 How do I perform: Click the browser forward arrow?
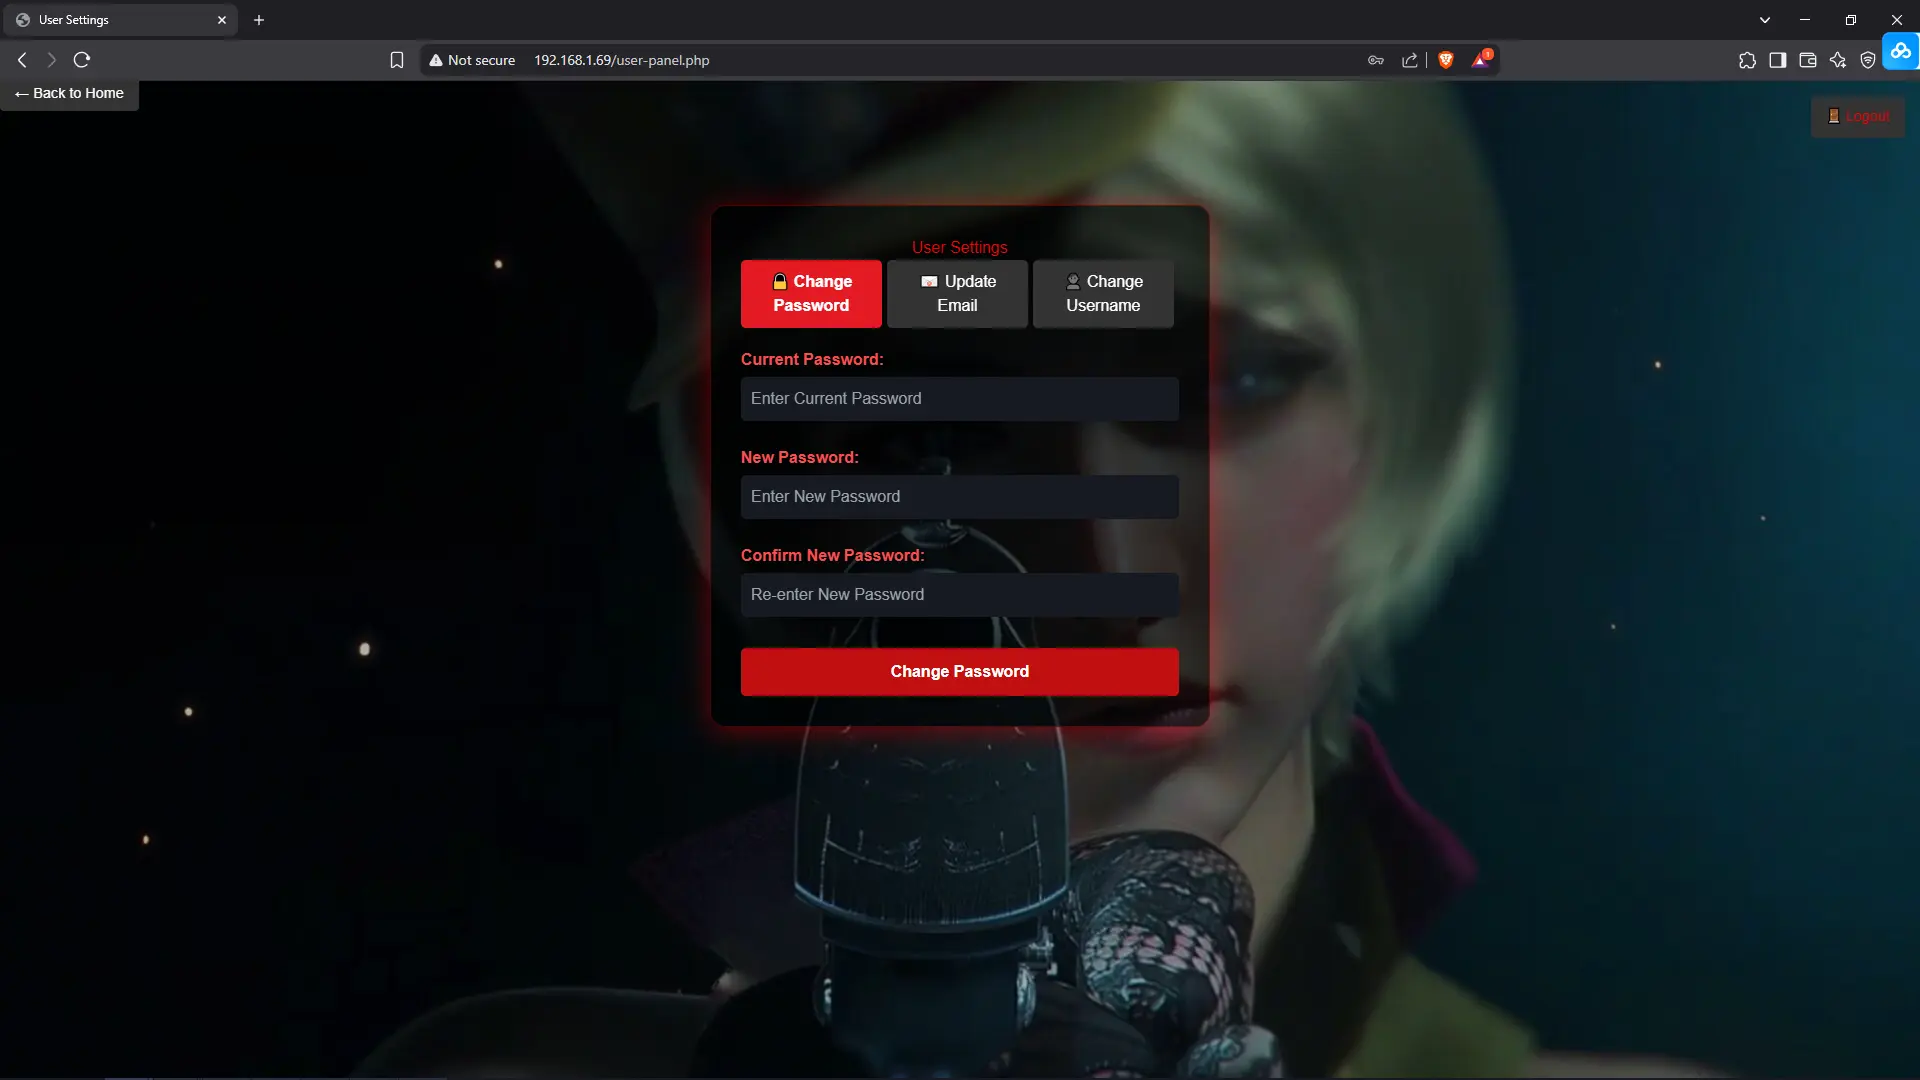[x=52, y=60]
